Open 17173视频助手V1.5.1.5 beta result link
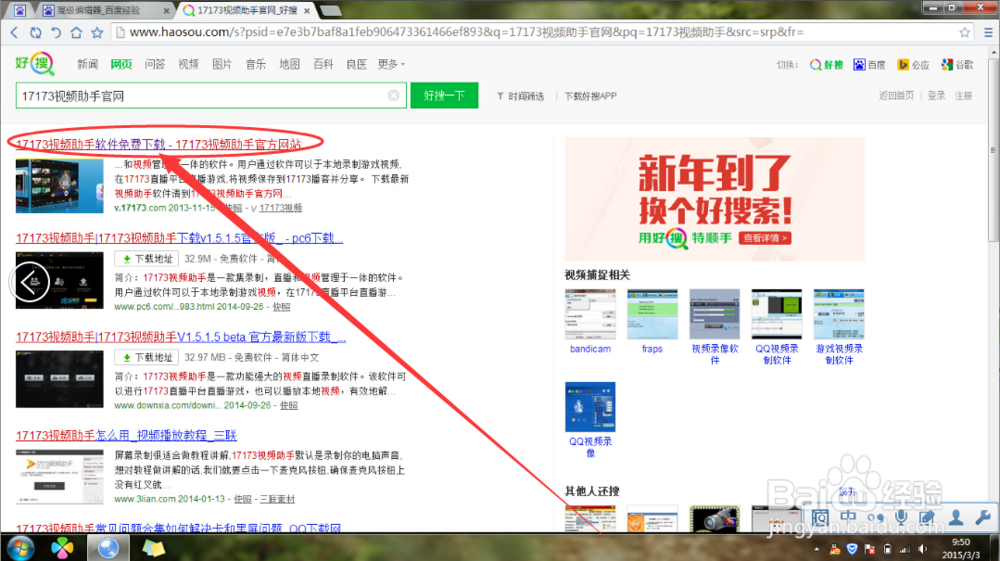The height and width of the screenshot is (561, 1000). [180, 337]
